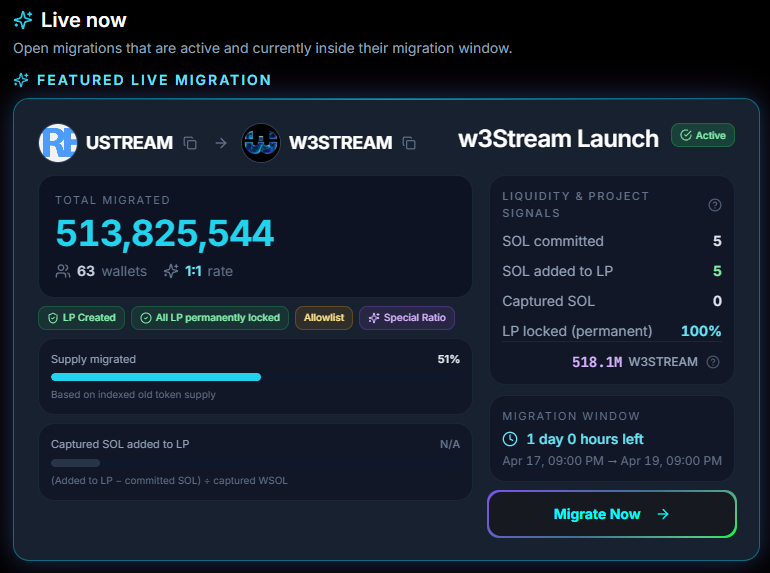Click the Featured Live Migration heading

[x=154, y=80]
